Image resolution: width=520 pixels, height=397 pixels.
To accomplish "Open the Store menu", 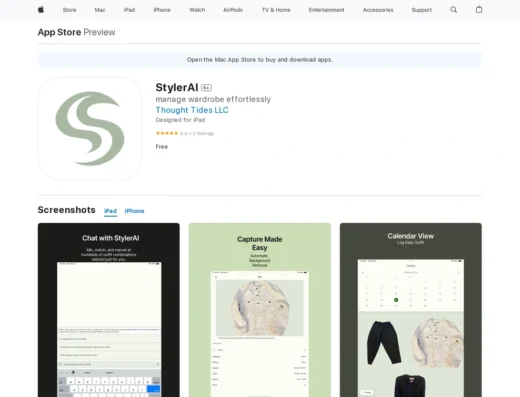I will coord(69,10).
